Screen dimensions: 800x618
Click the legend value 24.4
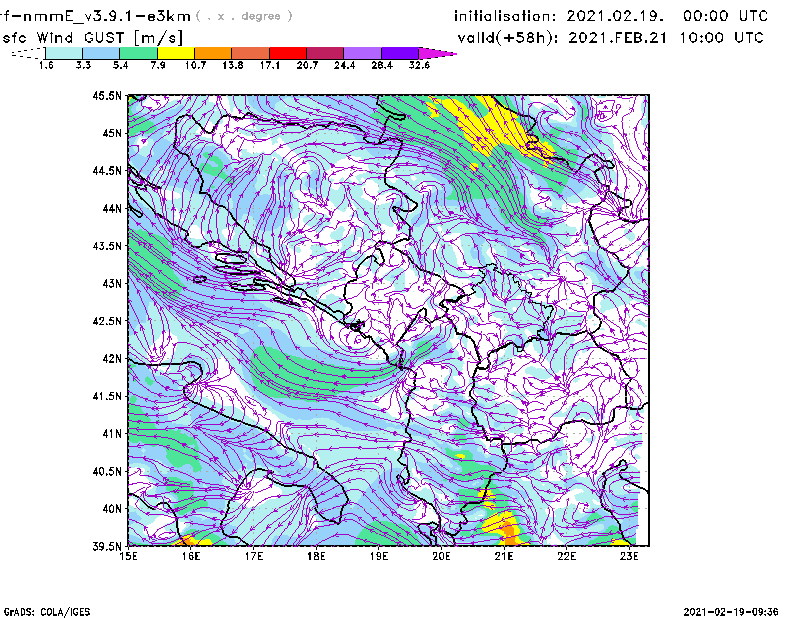tap(344, 65)
